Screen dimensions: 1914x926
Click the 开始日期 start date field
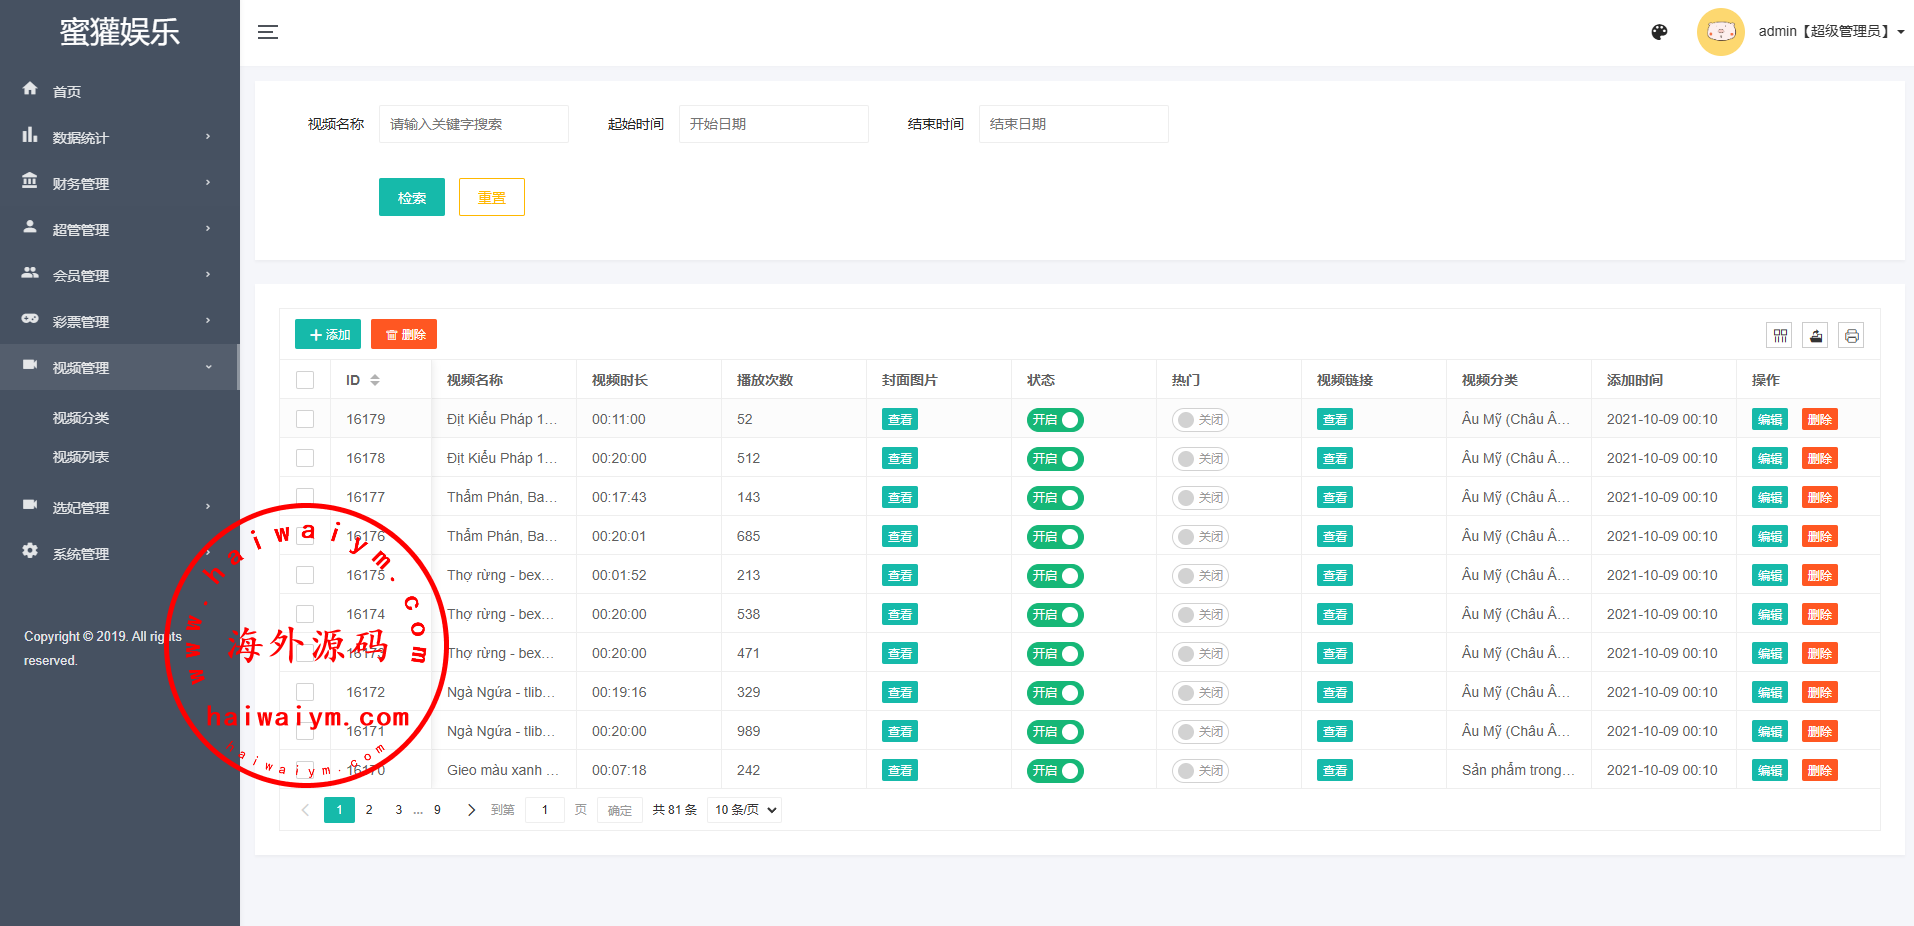coord(773,124)
